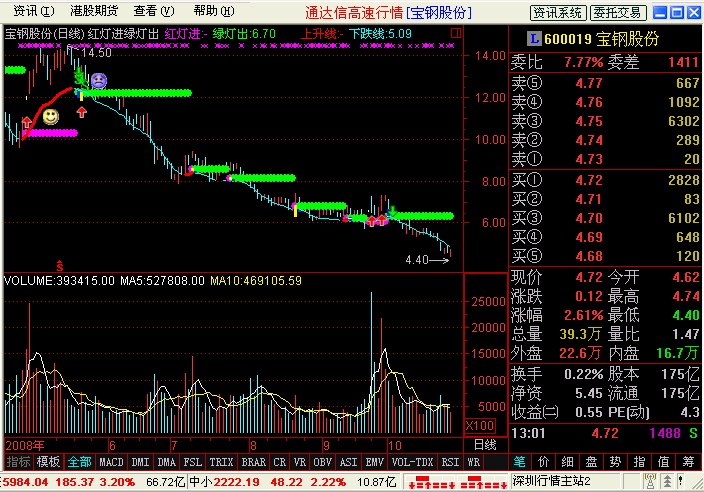704x492 pixels.
Task: Select the 笔 tab in quote panel
Action: tap(520, 462)
